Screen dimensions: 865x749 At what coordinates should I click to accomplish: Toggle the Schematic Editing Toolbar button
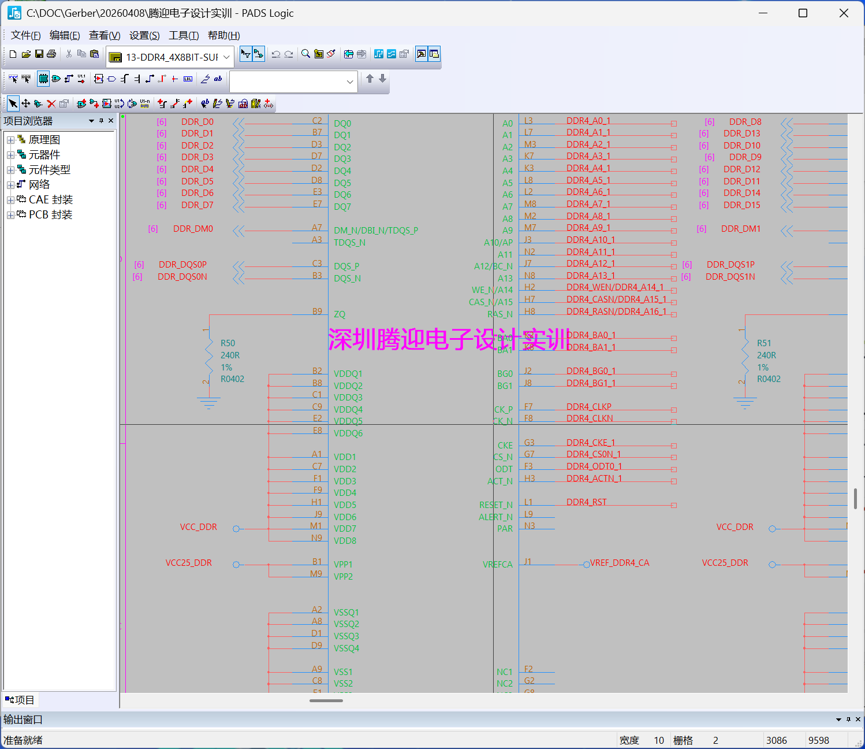[x=258, y=54]
